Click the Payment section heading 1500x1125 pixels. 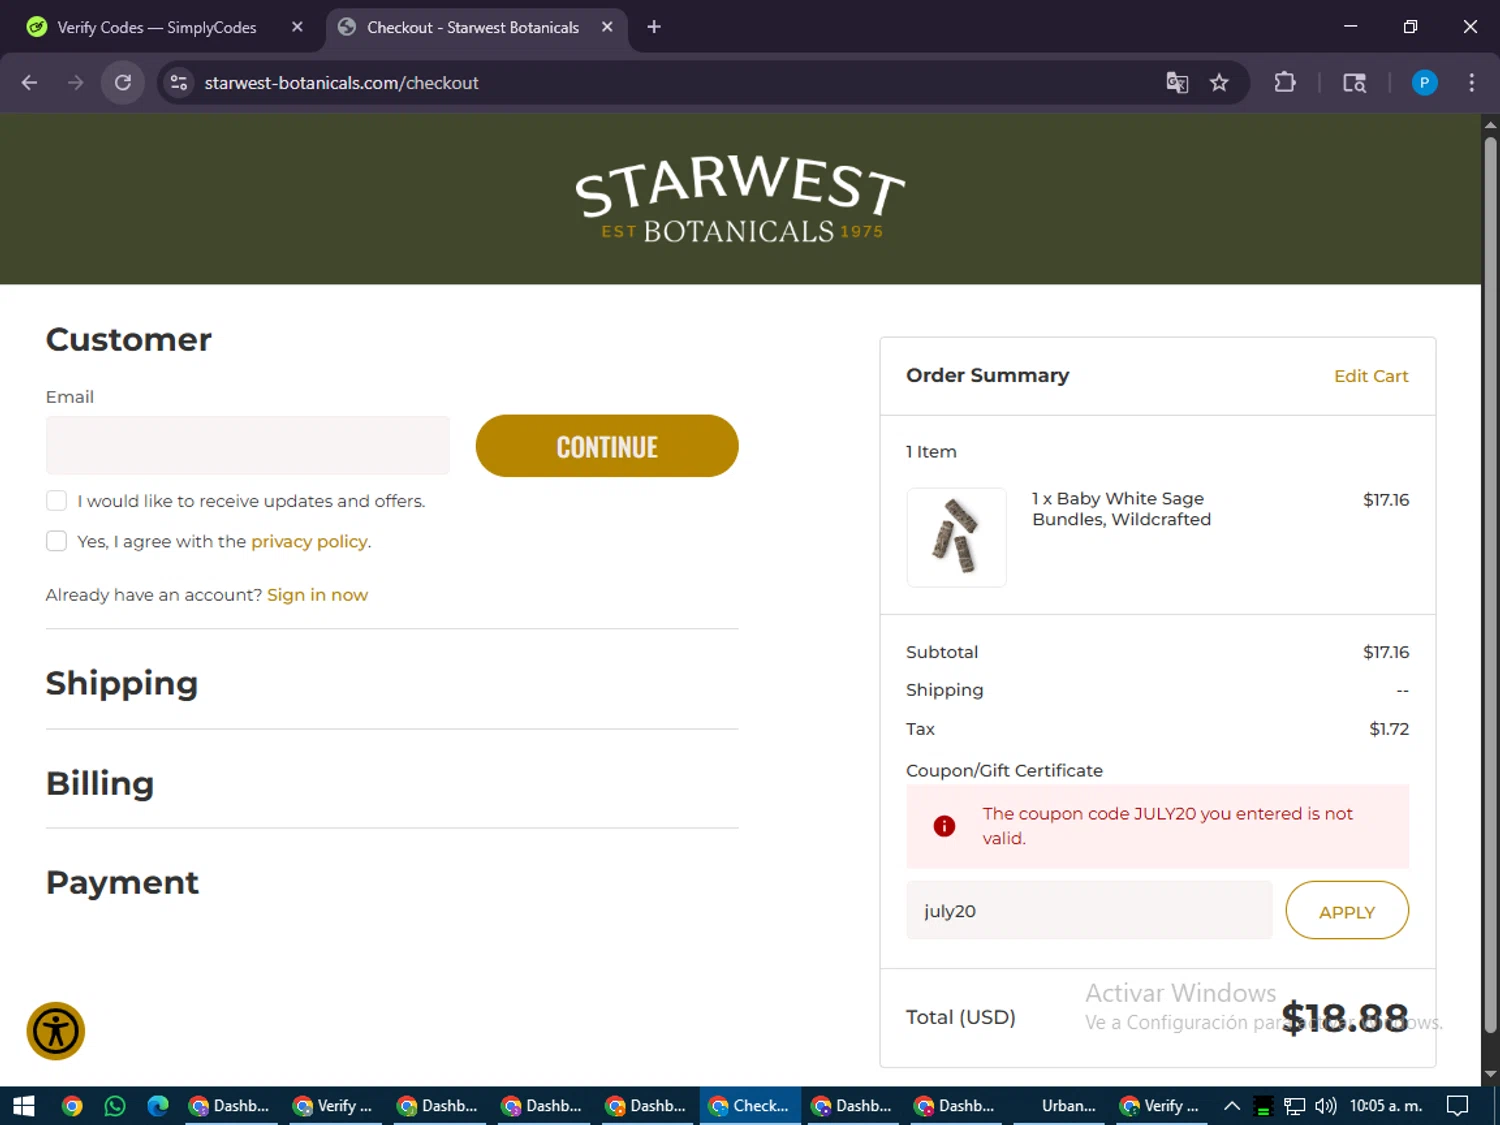click(122, 882)
